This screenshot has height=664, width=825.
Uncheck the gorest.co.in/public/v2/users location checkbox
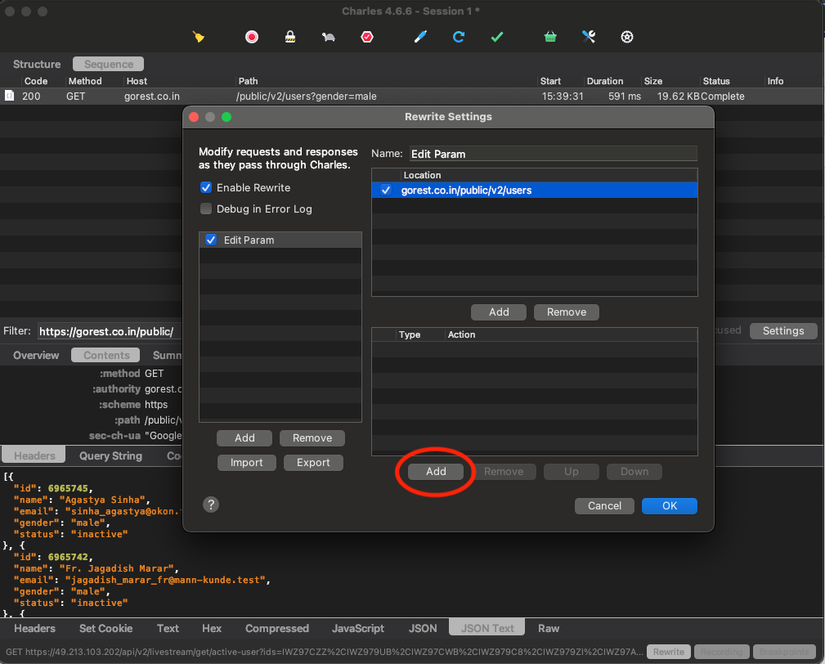(x=386, y=190)
